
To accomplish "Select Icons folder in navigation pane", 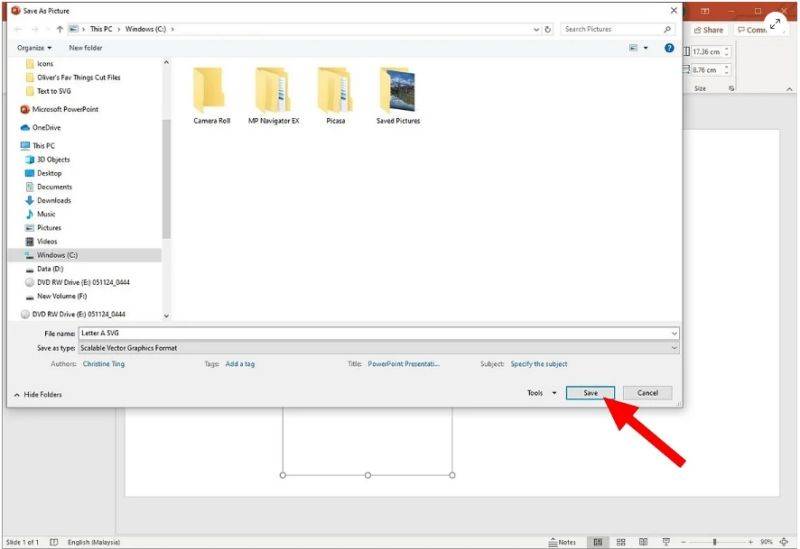I will pos(45,64).
